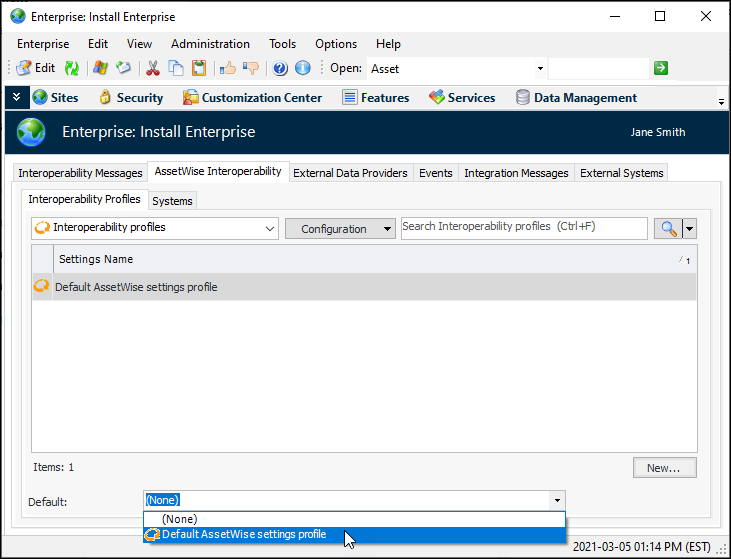
Task: Switch to Integration Messages tab
Action: tap(516, 173)
